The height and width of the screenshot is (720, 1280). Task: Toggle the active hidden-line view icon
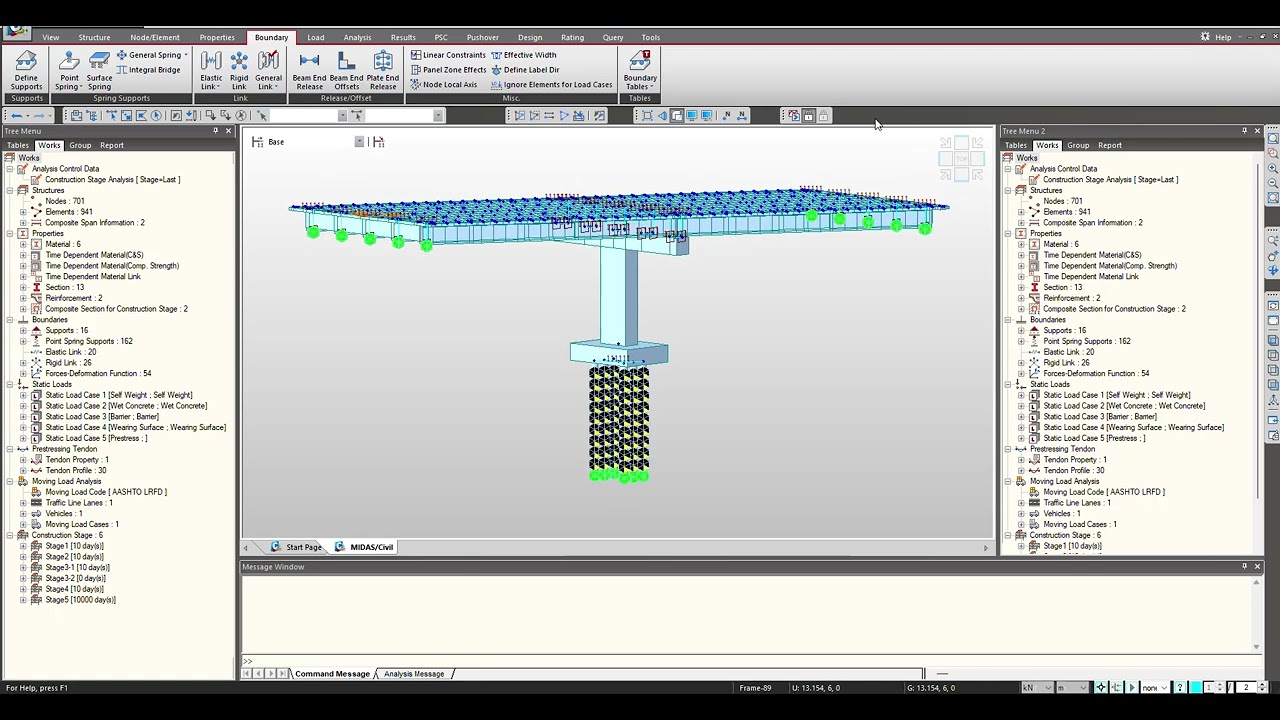pos(677,116)
